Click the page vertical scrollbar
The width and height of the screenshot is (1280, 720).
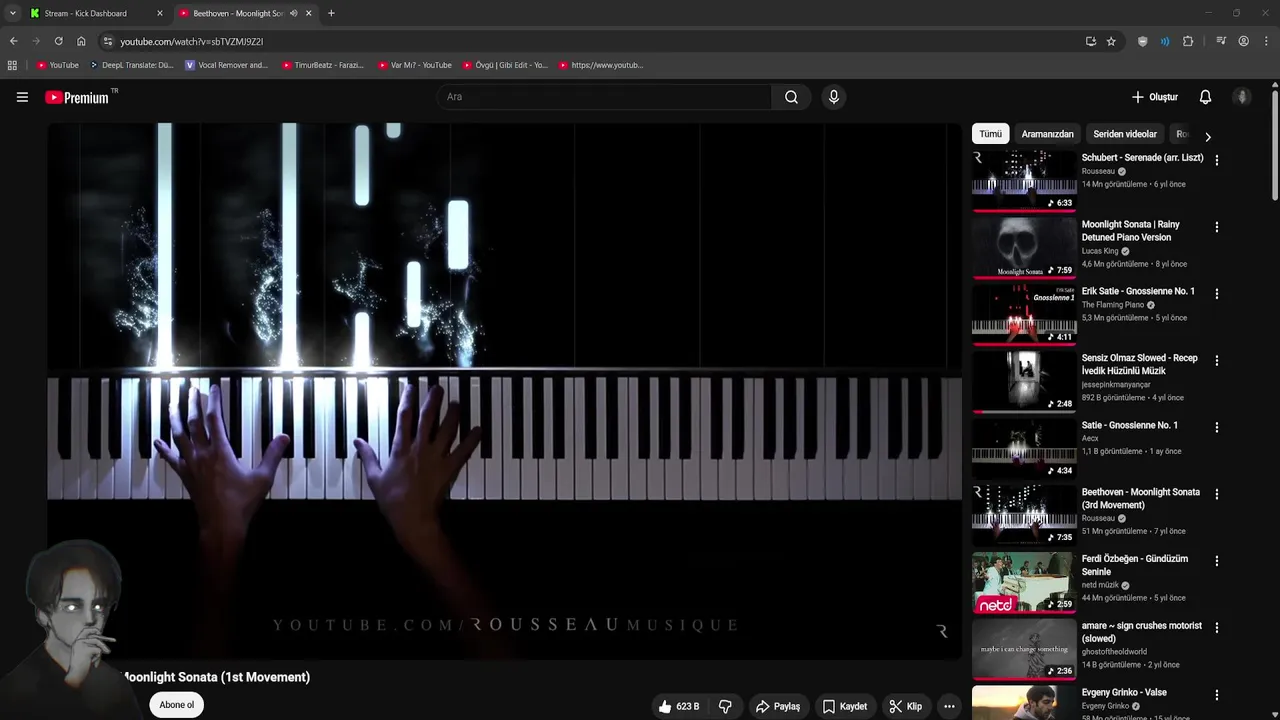[1275, 145]
